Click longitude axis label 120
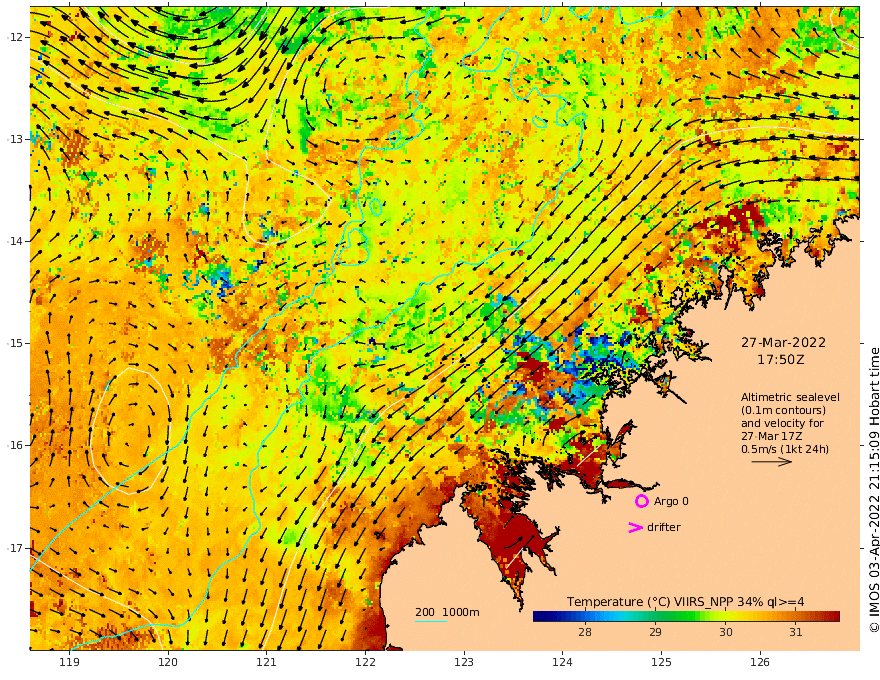This screenshot has width=880, height=680. (x=168, y=663)
